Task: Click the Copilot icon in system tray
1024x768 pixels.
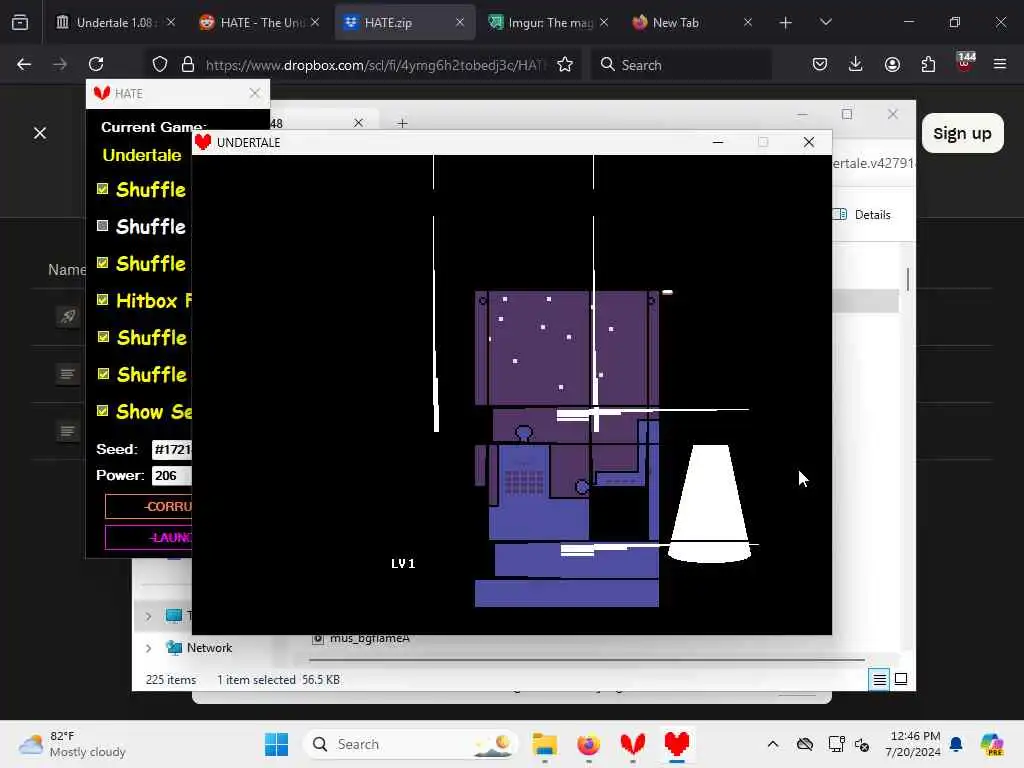Action: pos(992,744)
